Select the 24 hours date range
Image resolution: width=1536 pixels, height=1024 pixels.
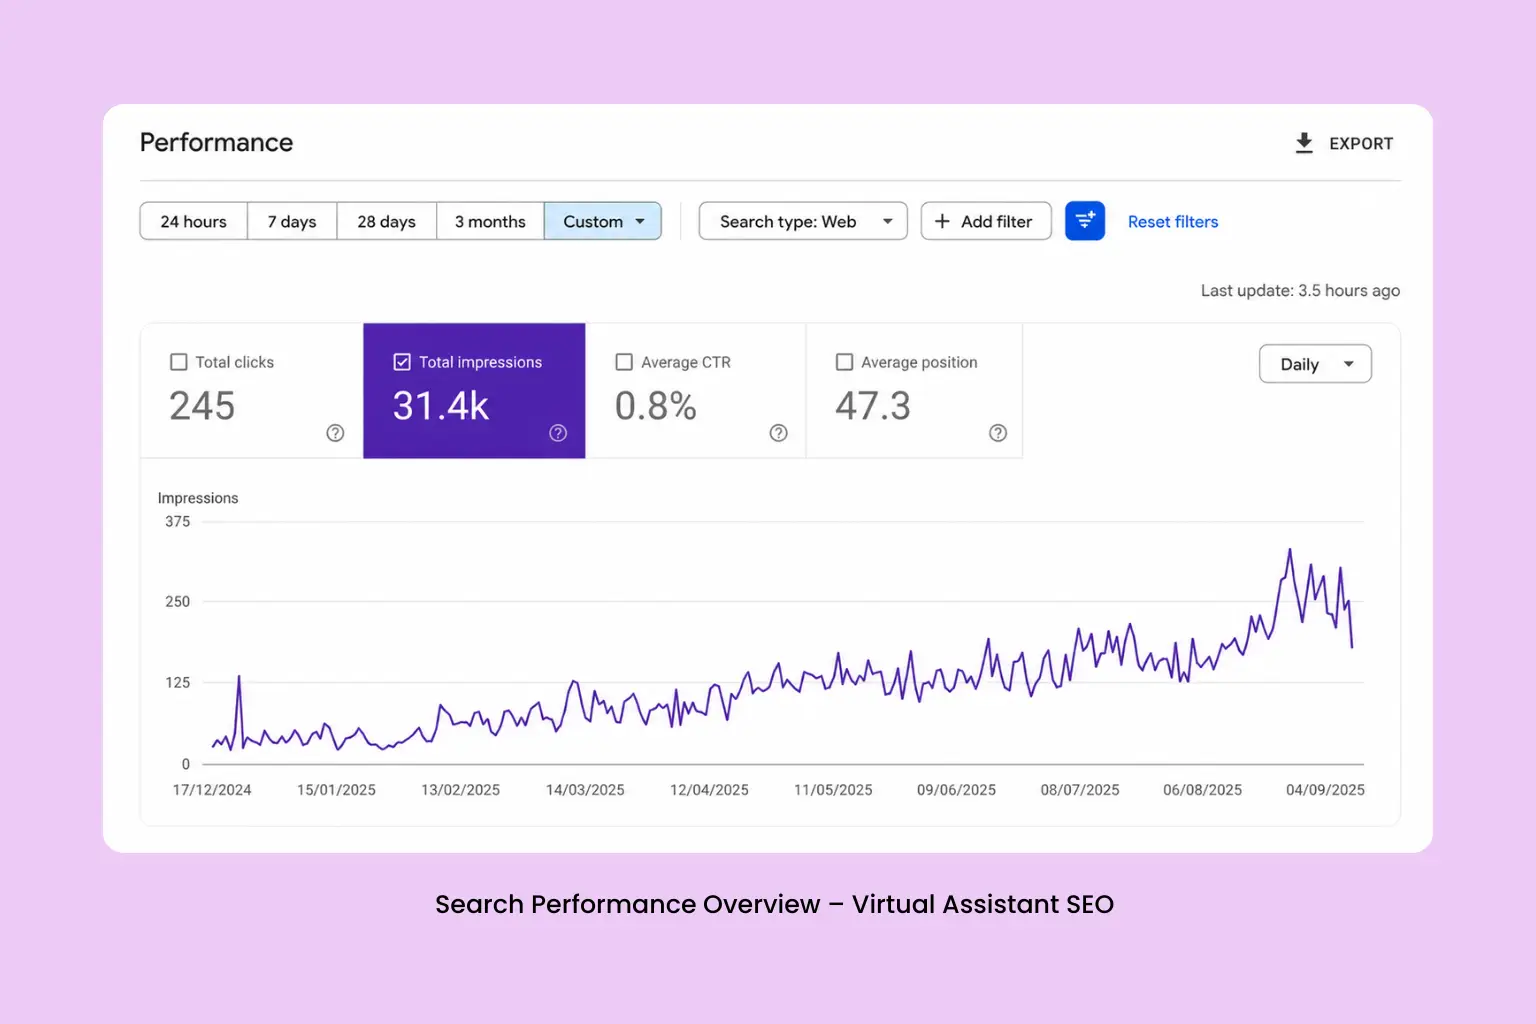194,221
